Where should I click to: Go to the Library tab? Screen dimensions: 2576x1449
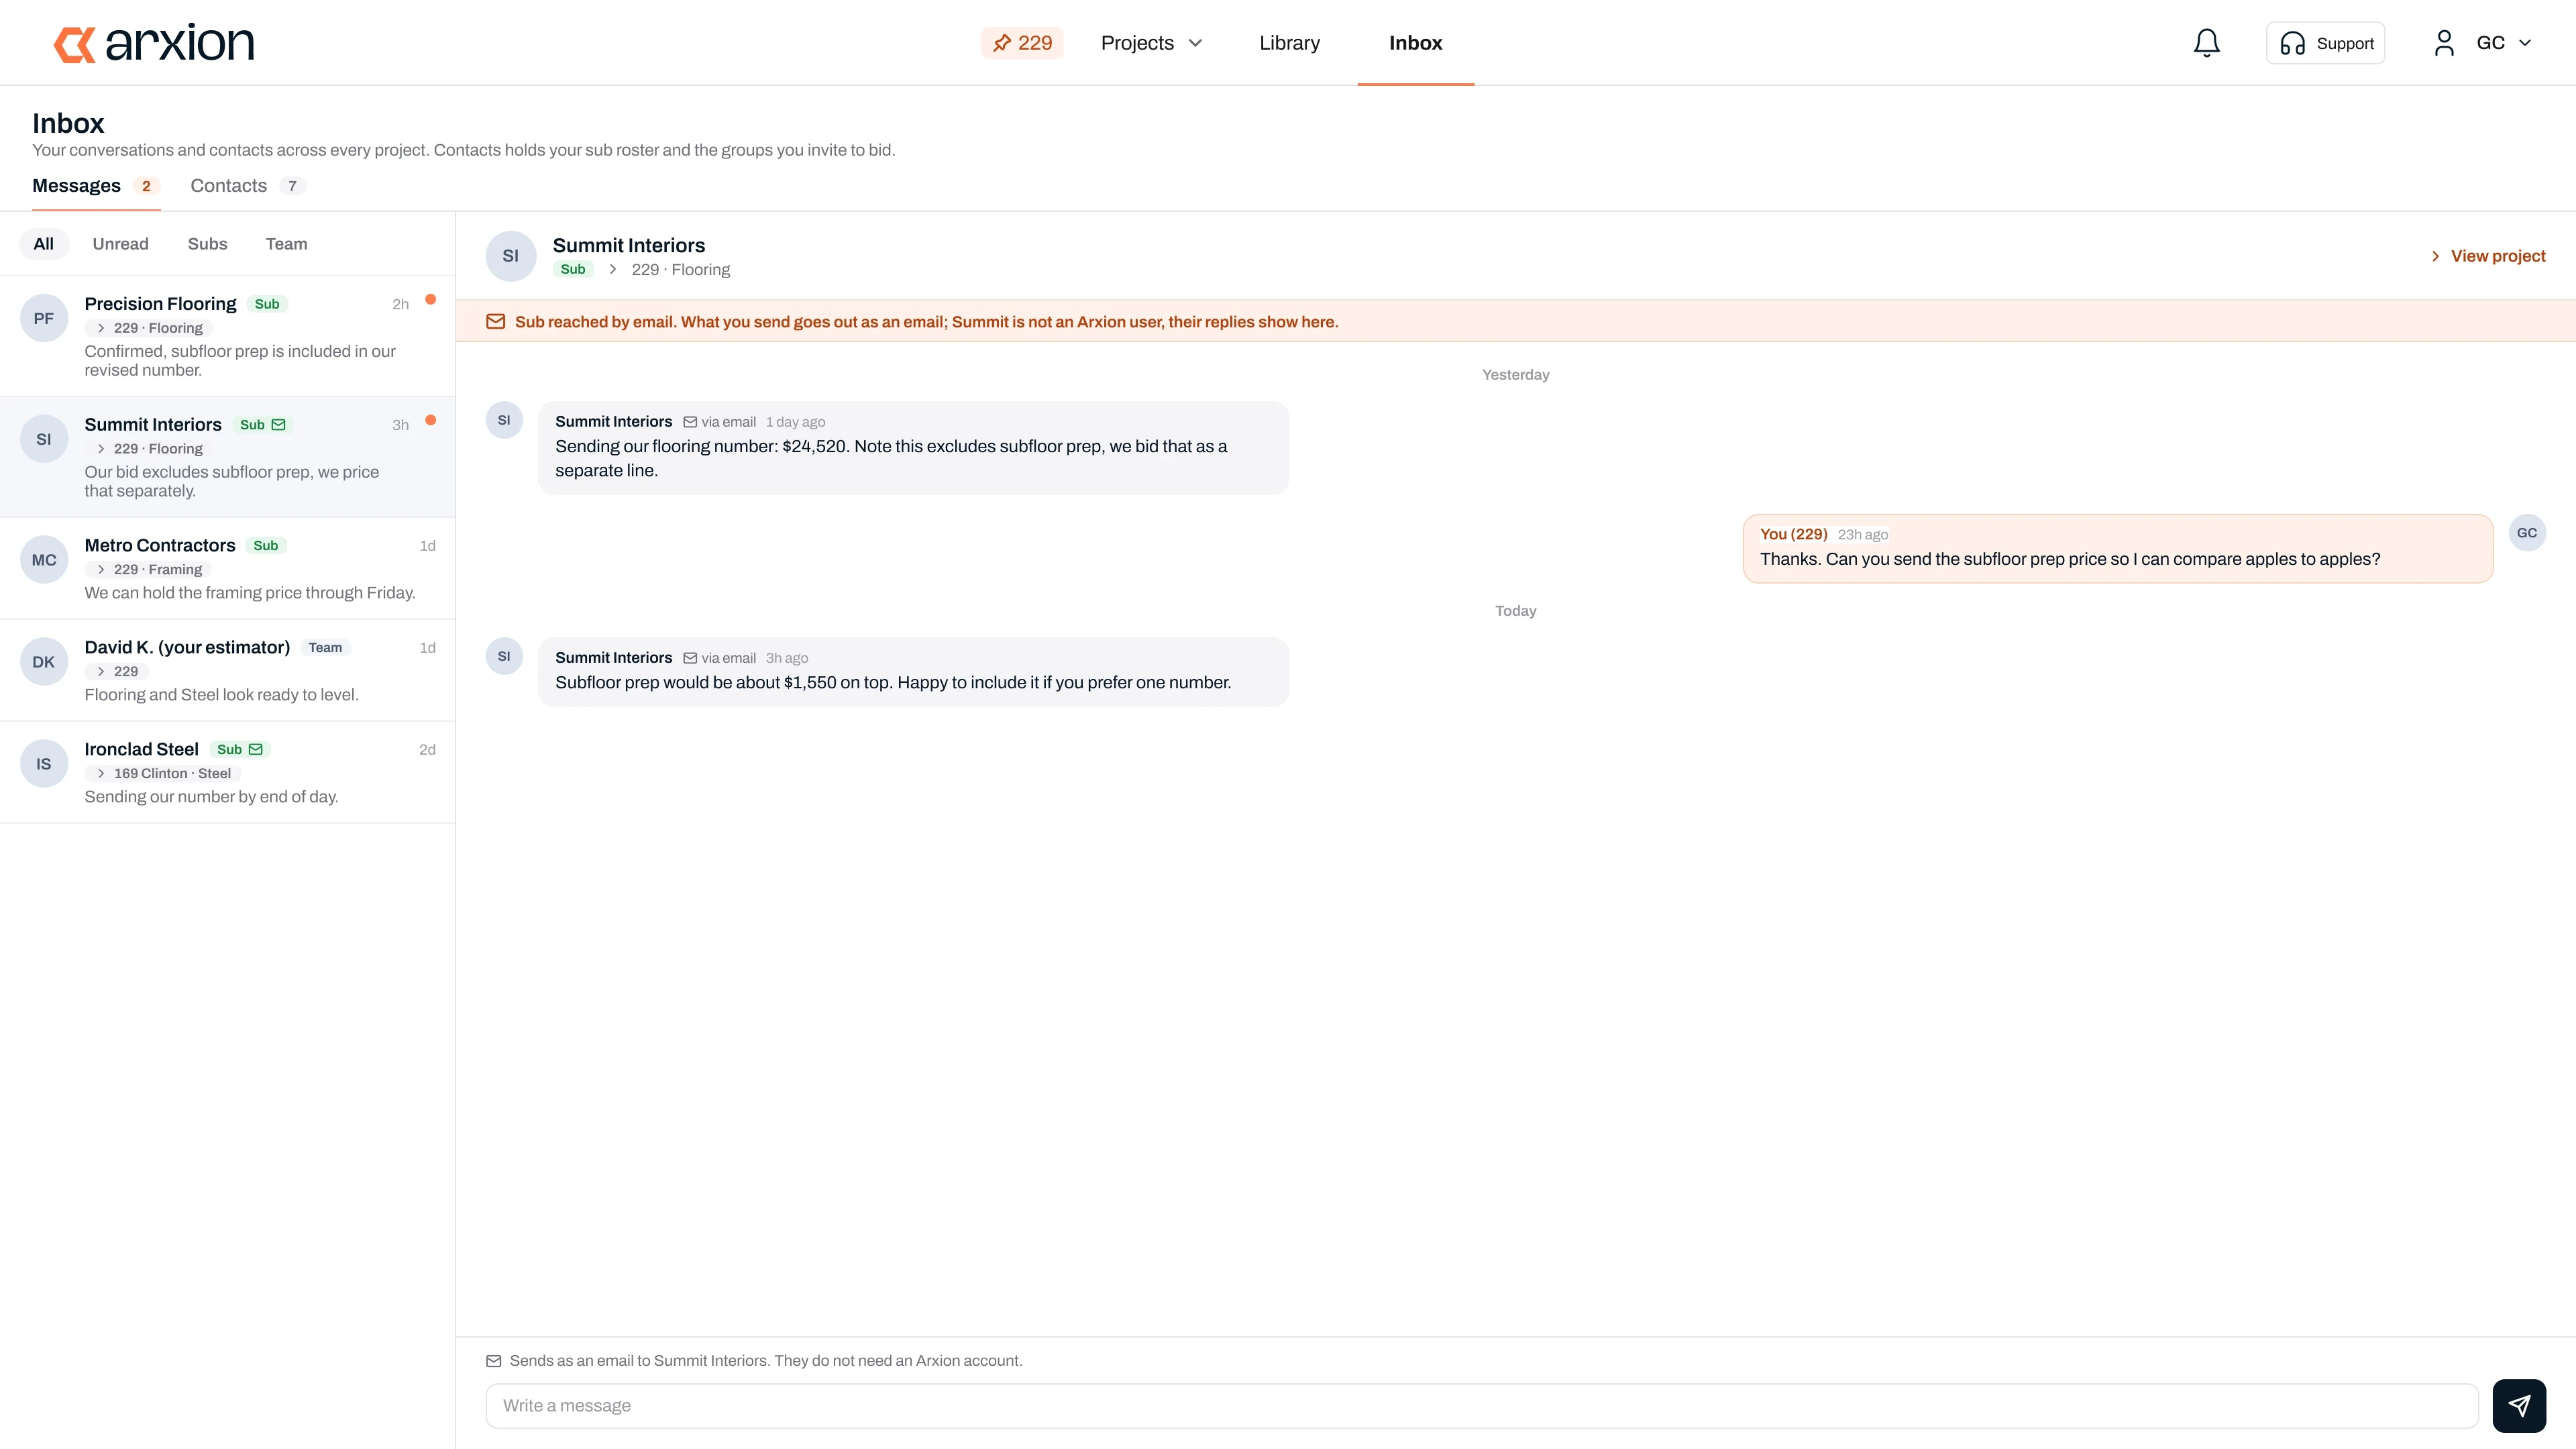click(1289, 43)
